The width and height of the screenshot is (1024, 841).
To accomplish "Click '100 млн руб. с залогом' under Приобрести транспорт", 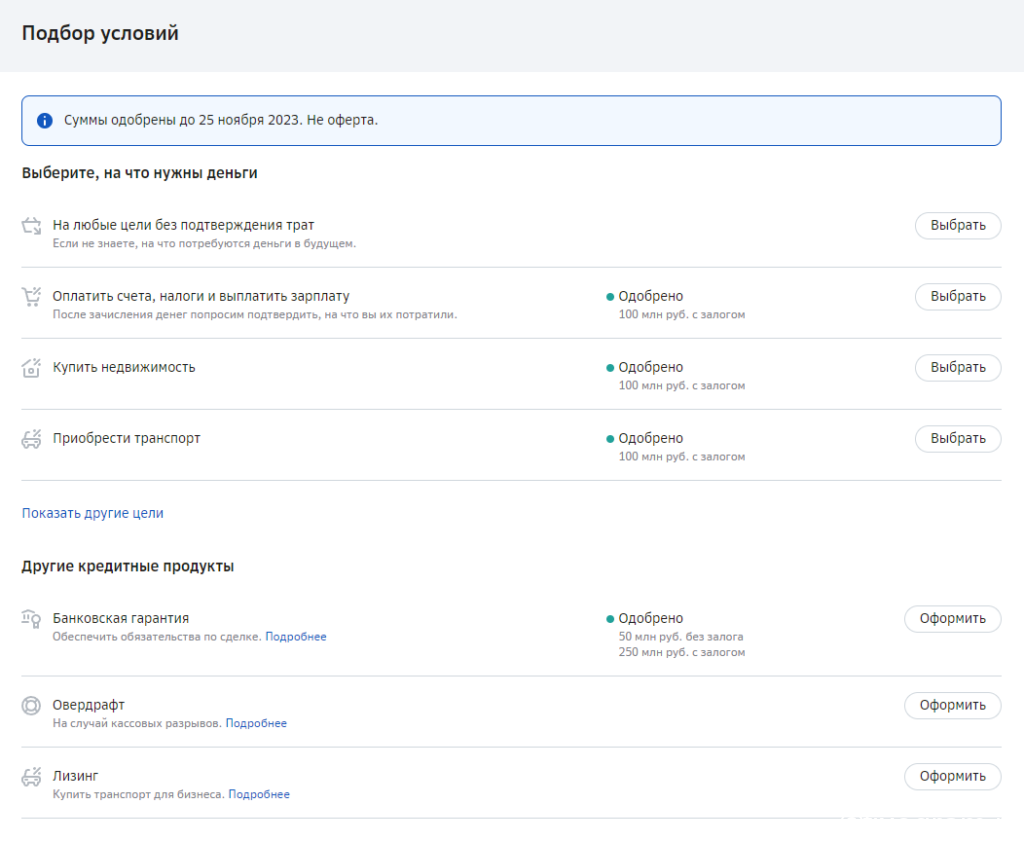I will [x=682, y=457].
